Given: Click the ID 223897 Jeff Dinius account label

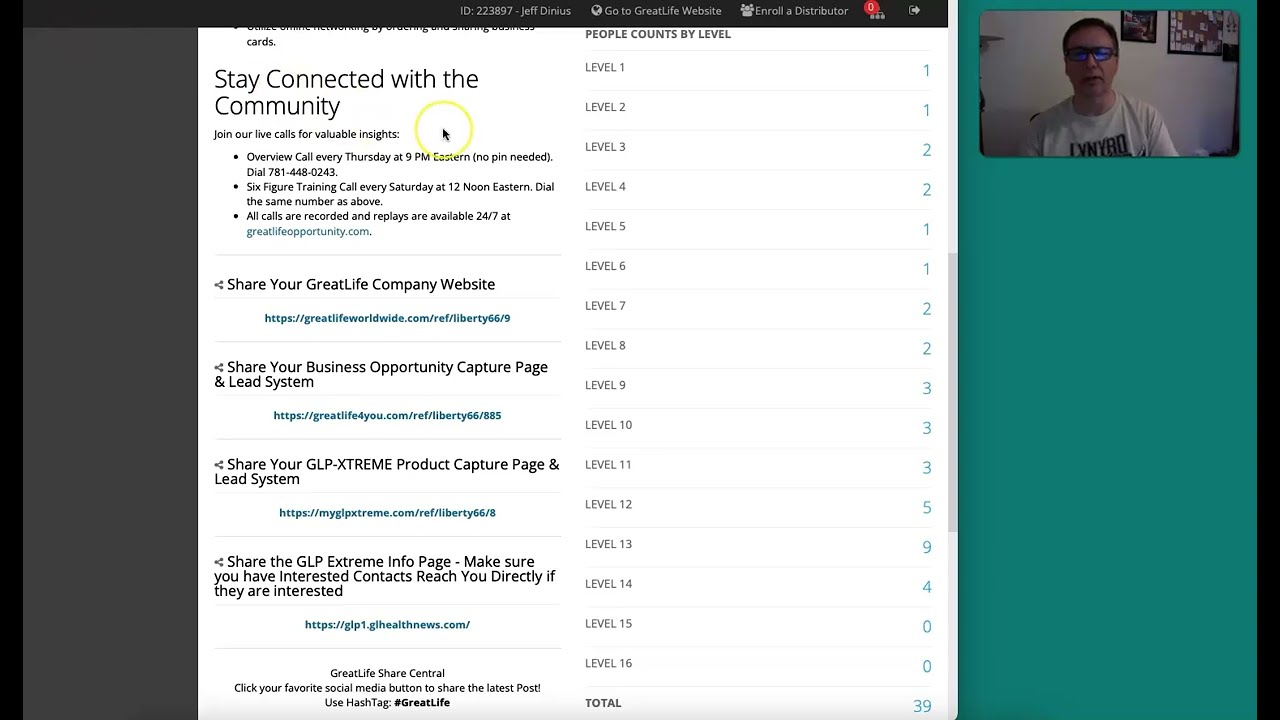Looking at the screenshot, I should pyautogui.click(x=515, y=11).
